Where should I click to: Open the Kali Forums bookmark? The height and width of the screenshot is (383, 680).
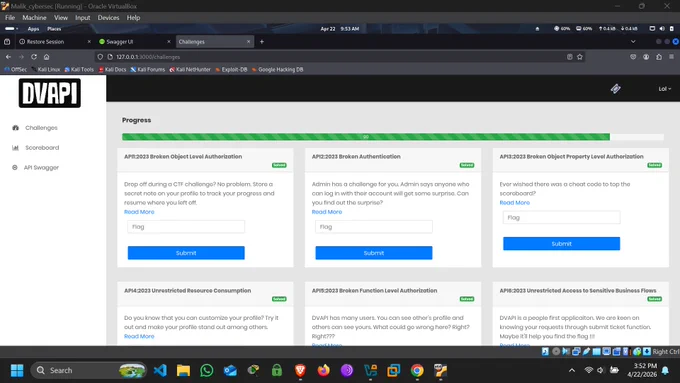click(148, 69)
